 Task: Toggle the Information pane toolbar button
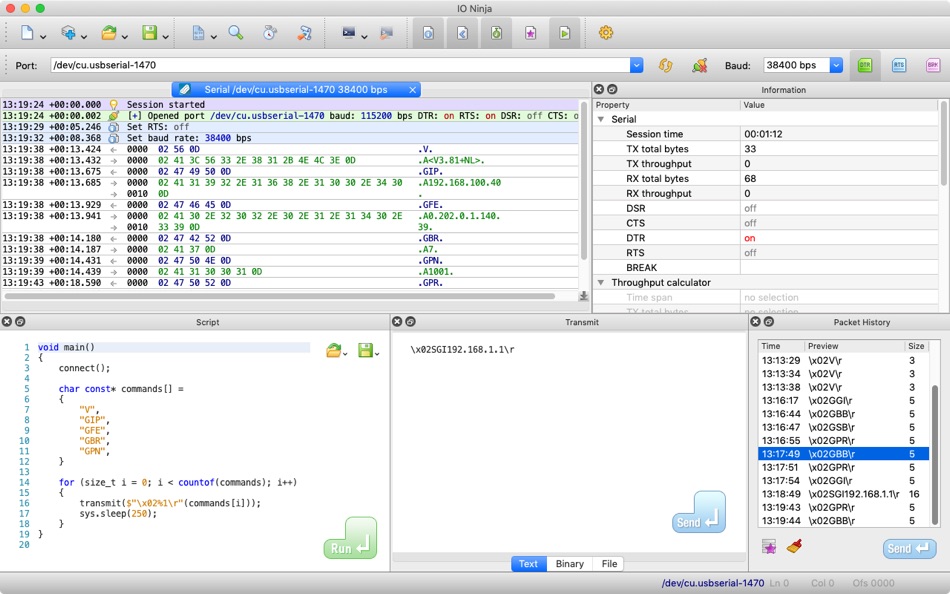[428, 33]
